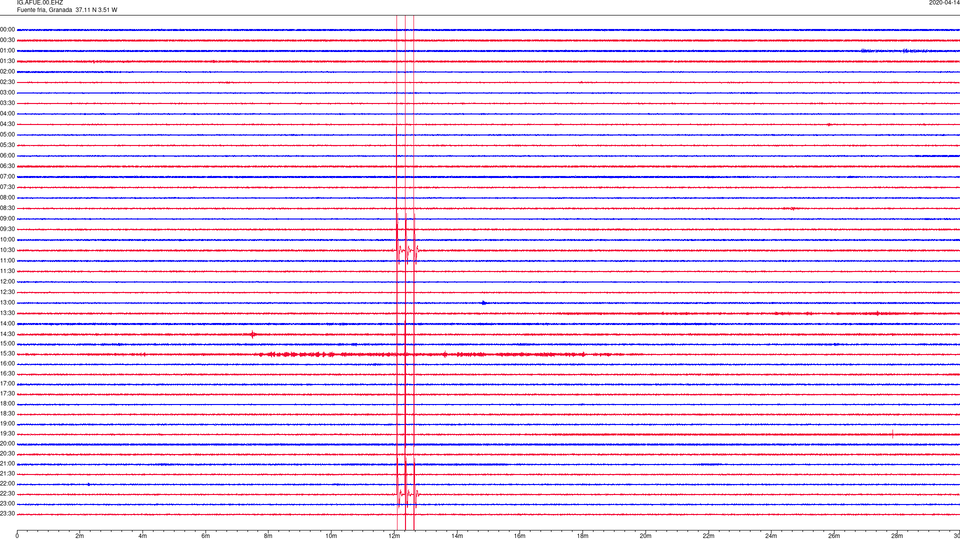960x540 pixels.
Task: Select the 00:00 trace time label
Action: pos(7,29)
